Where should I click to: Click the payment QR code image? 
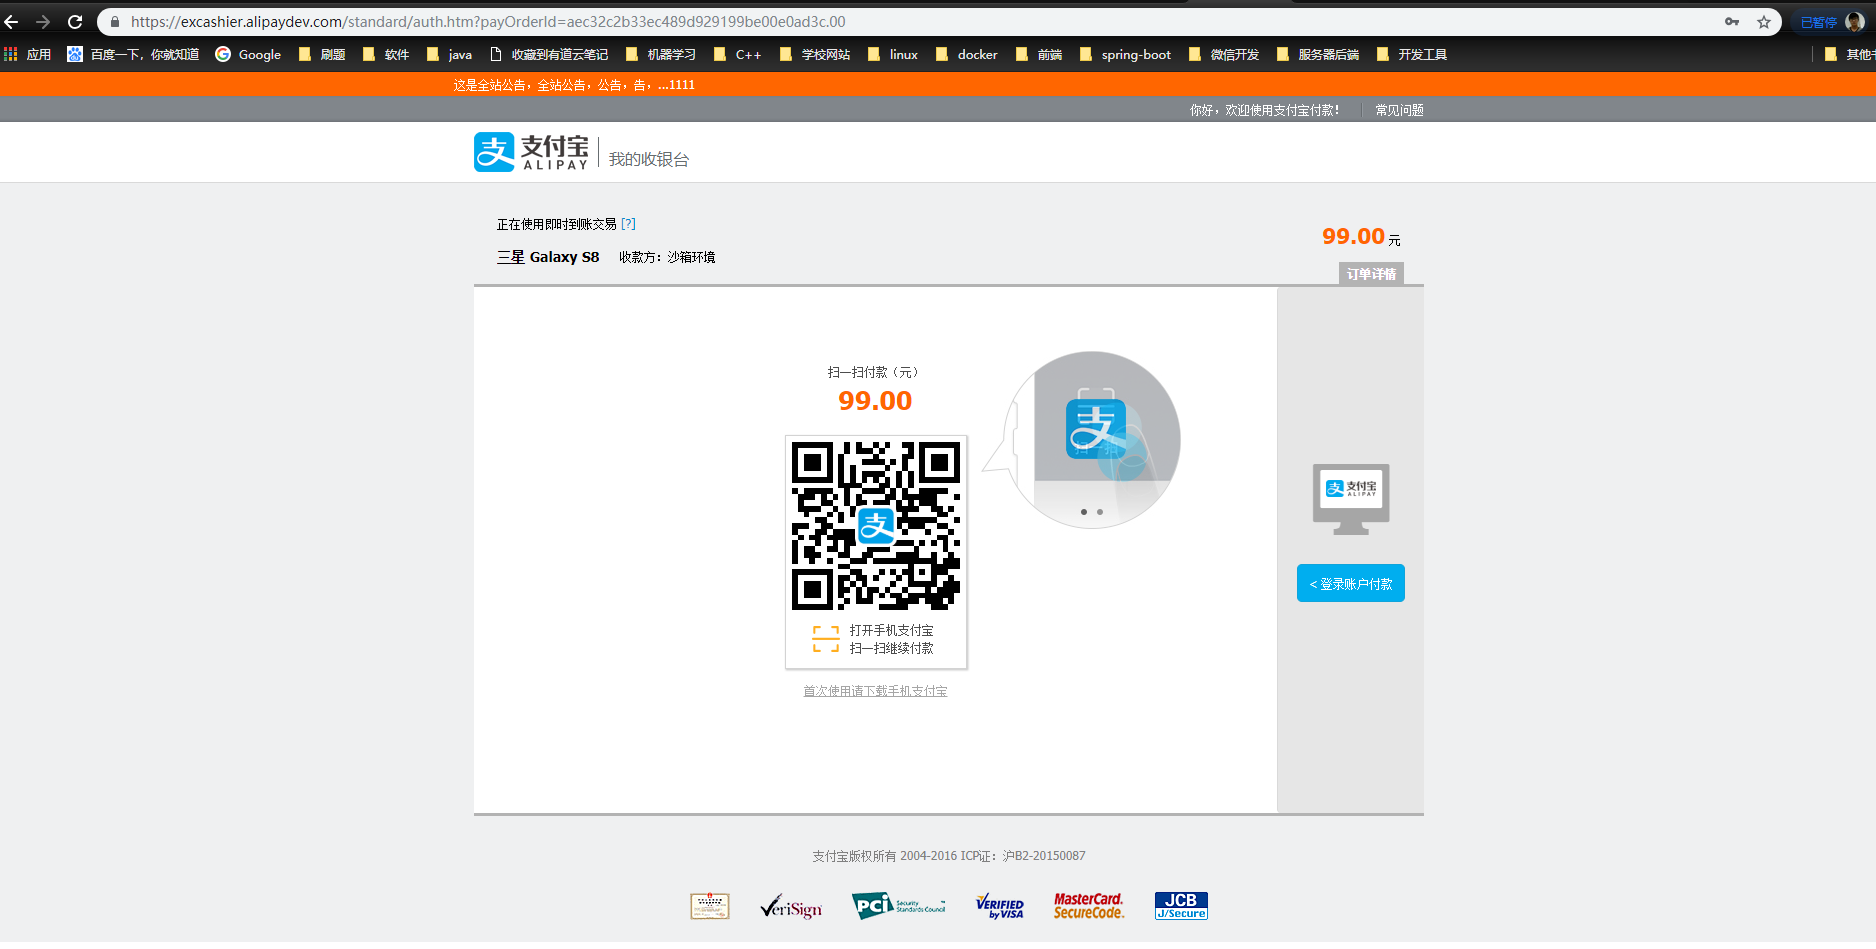tap(876, 526)
